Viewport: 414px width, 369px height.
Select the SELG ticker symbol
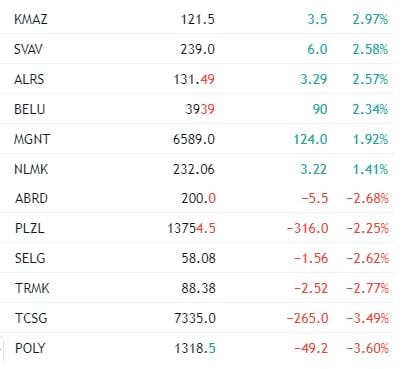click(x=30, y=258)
